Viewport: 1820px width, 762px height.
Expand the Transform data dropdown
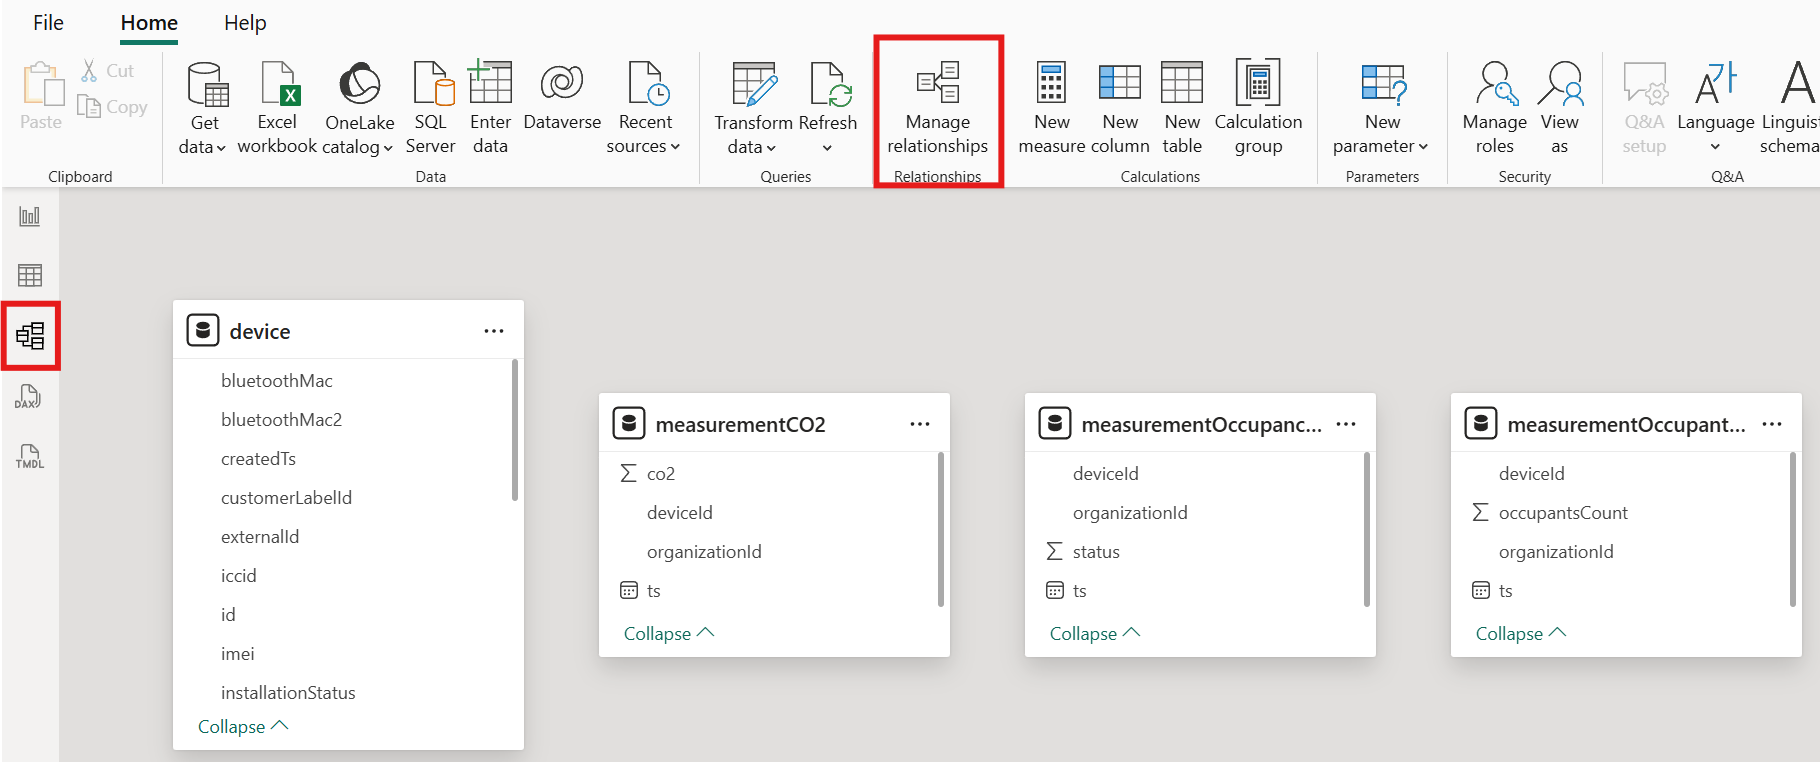click(x=752, y=147)
